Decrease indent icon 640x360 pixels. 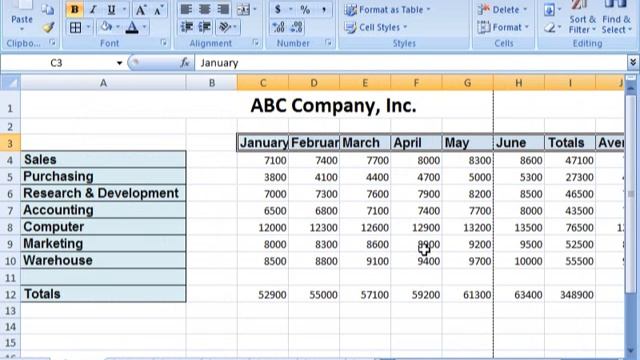coord(187,27)
